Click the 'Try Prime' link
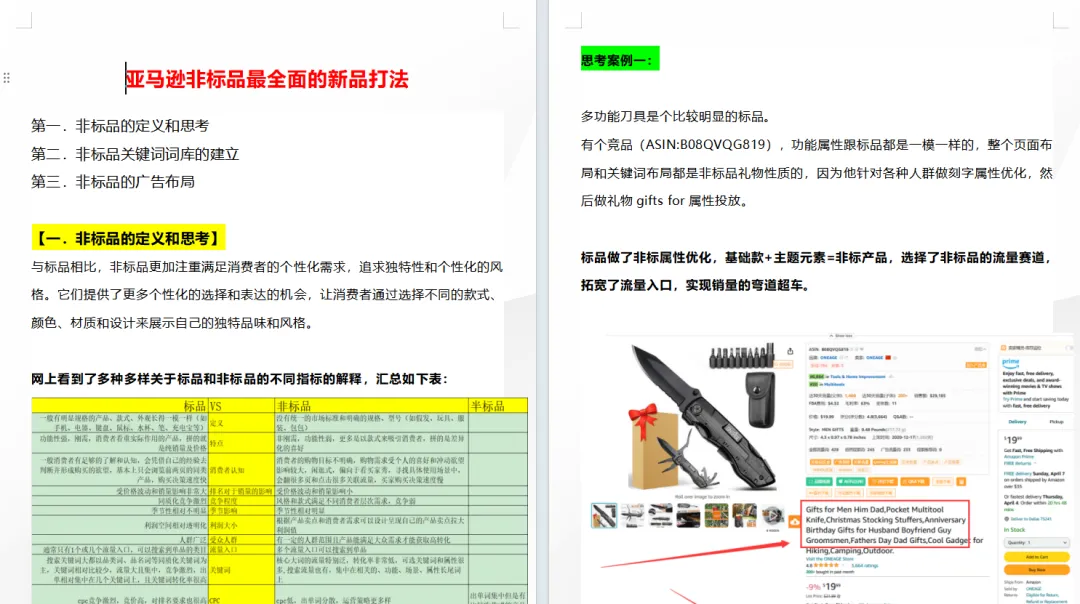This screenshot has width=1080, height=604. [x=1014, y=399]
